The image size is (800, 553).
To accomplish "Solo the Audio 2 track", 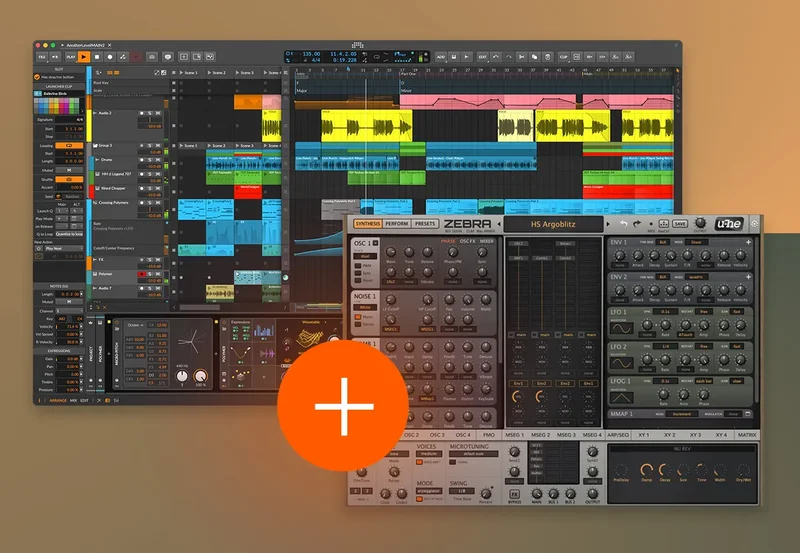I will [150, 113].
